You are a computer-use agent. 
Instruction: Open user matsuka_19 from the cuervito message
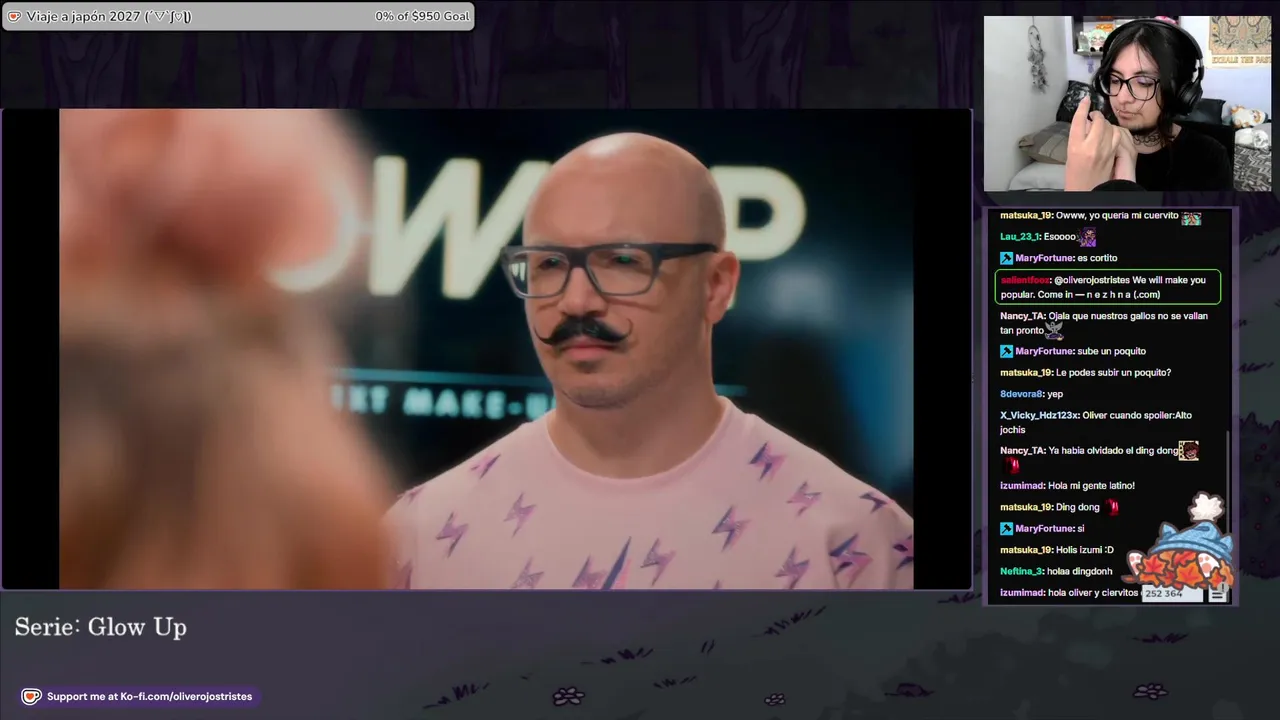pos(1026,216)
